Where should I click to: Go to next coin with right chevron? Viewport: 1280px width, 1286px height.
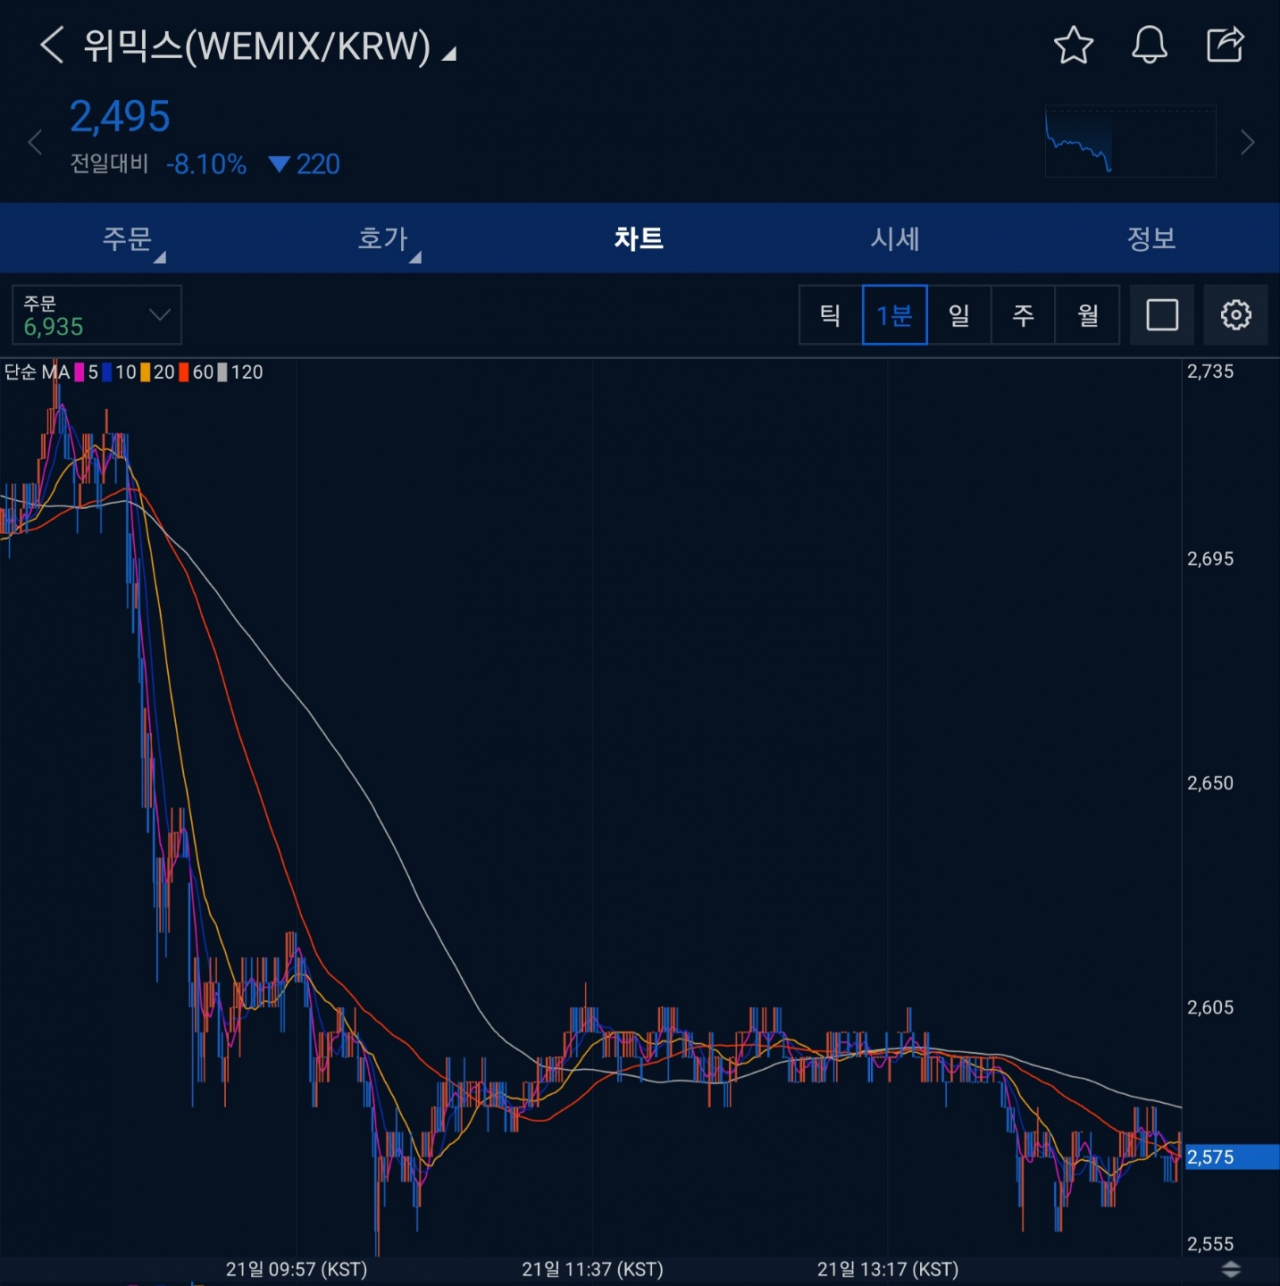1247,143
